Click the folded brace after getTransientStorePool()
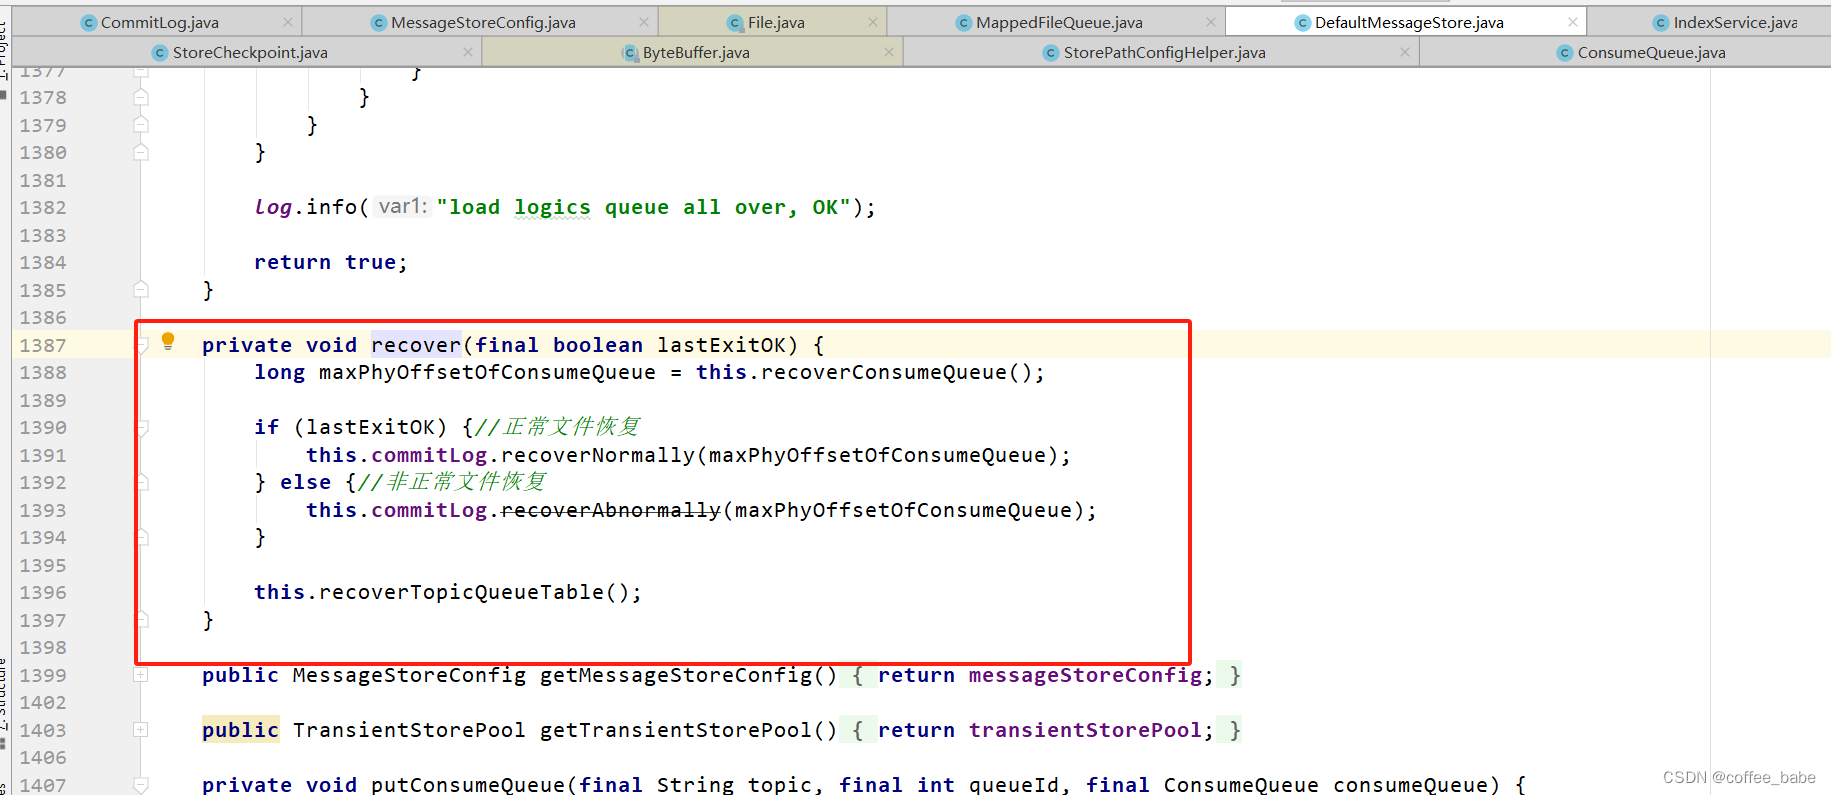 [857, 730]
